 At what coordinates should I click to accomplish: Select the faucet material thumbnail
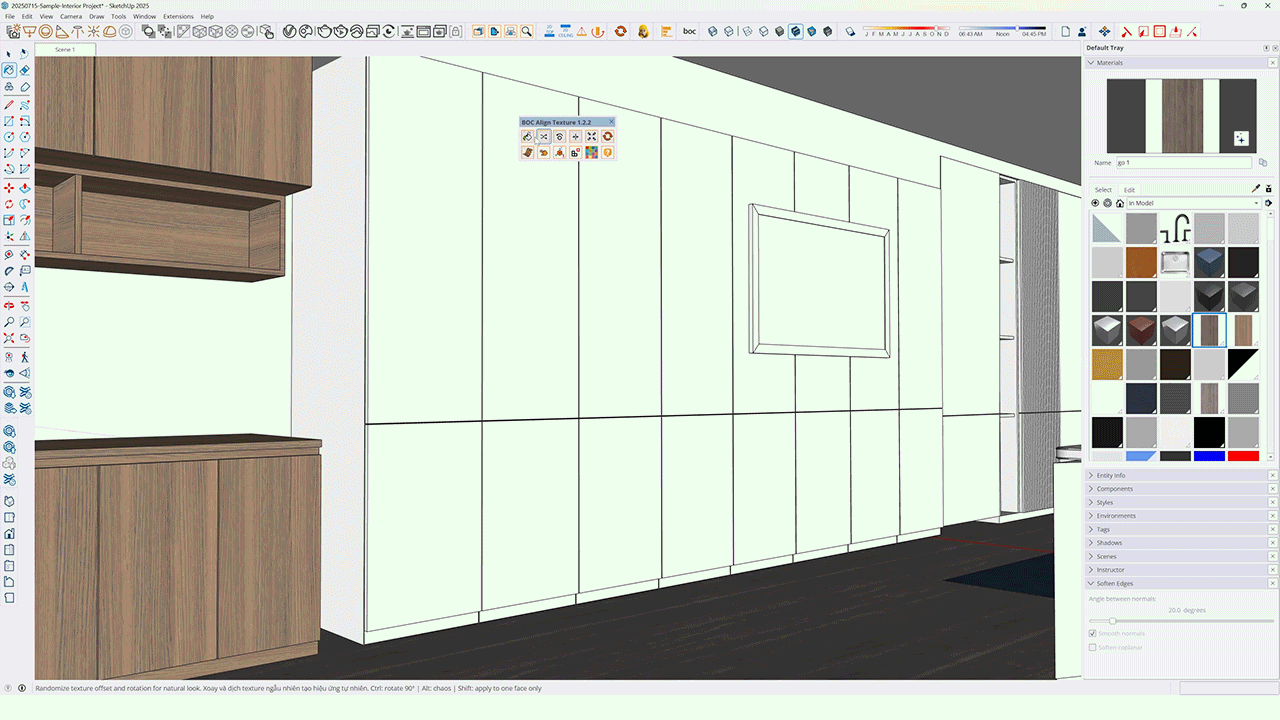click(x=1175, y=228)
